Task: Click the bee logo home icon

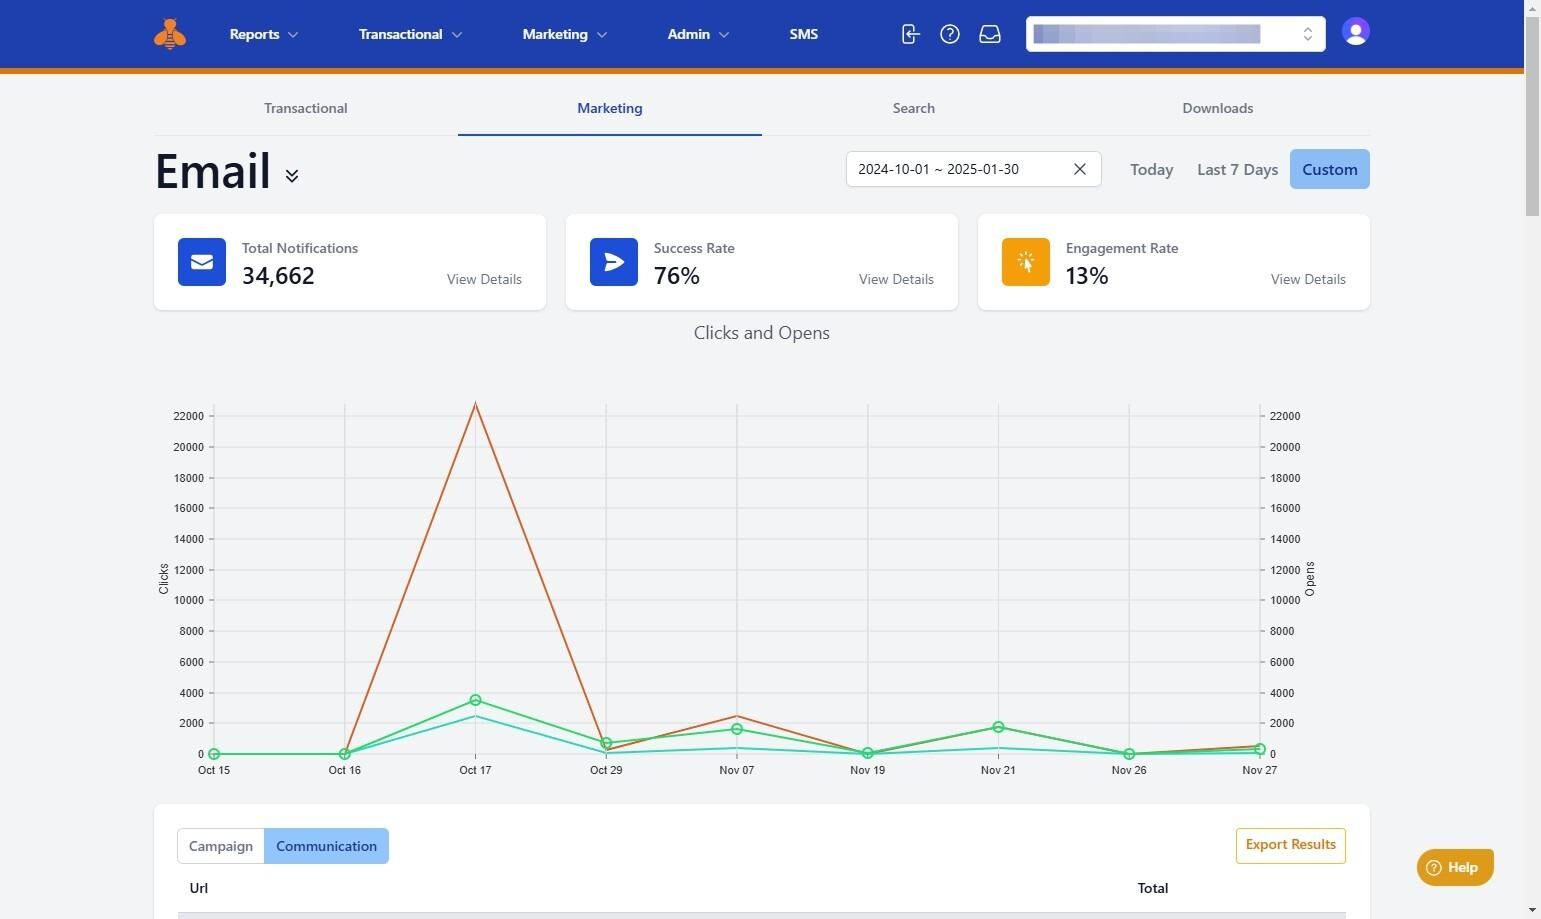Action: click(x=170, y=34)
